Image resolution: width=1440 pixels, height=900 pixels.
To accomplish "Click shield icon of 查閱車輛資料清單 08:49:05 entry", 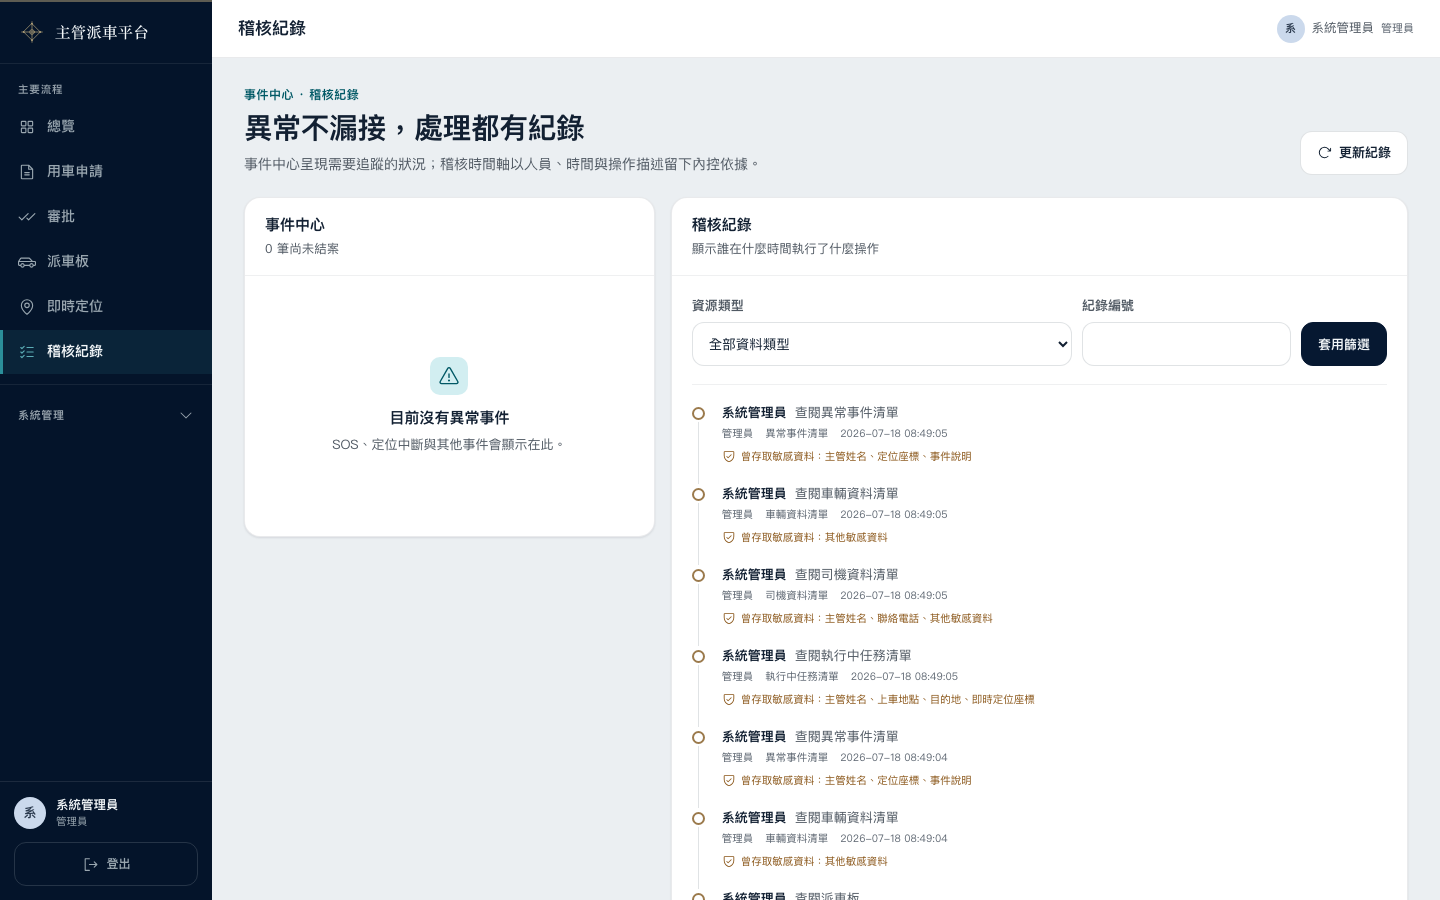I will click(729, 537).
